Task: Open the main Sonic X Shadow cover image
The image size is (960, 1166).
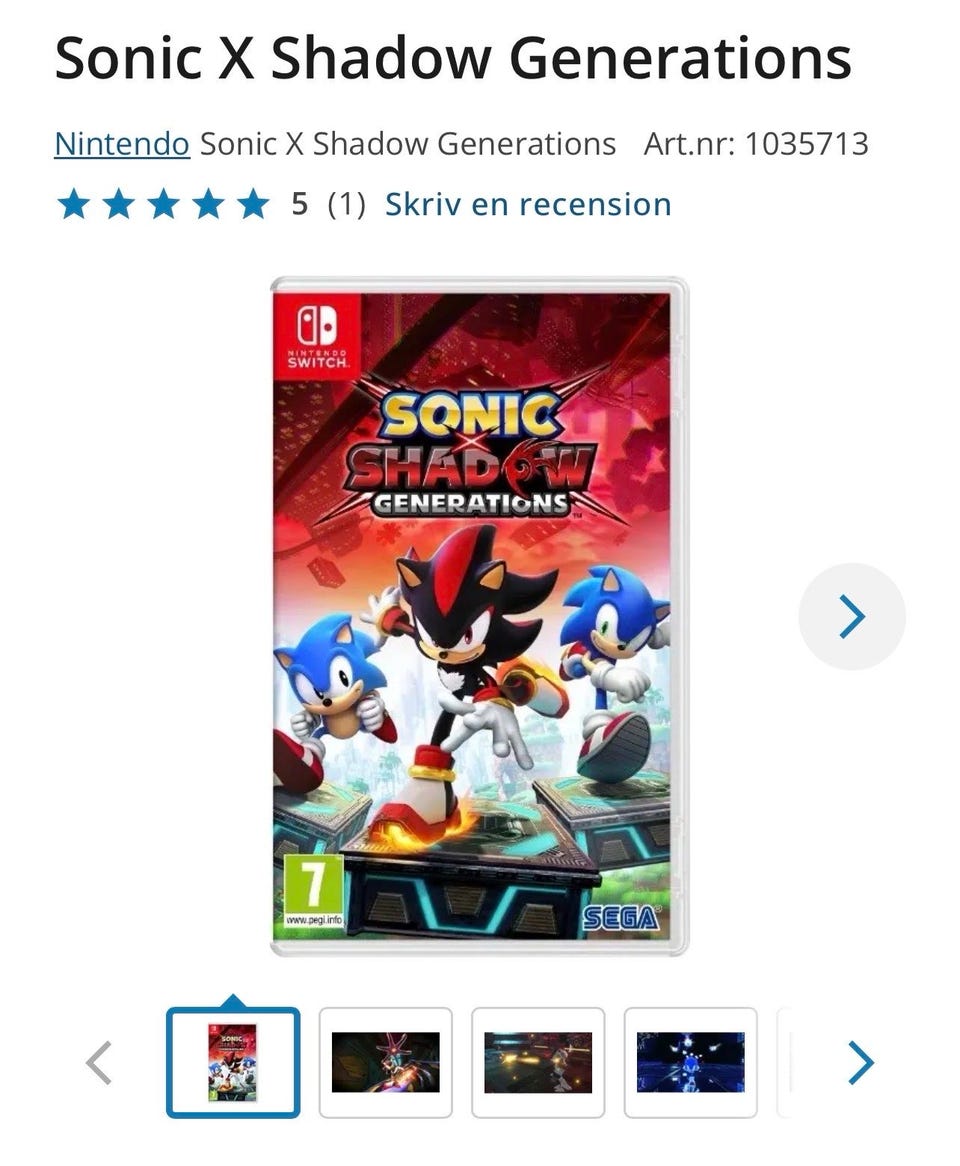Action: point(479,616)
